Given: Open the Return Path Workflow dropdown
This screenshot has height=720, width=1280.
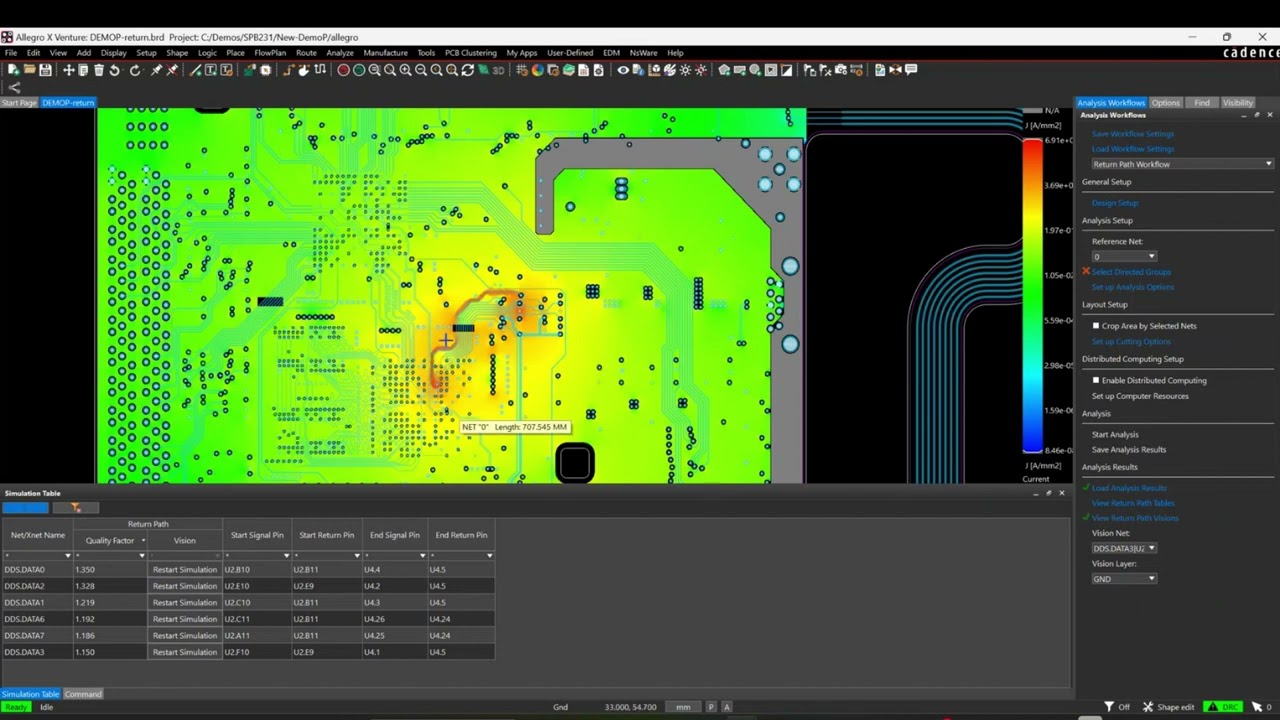Looking at the screenshot, I should (x=1182, y=164).
